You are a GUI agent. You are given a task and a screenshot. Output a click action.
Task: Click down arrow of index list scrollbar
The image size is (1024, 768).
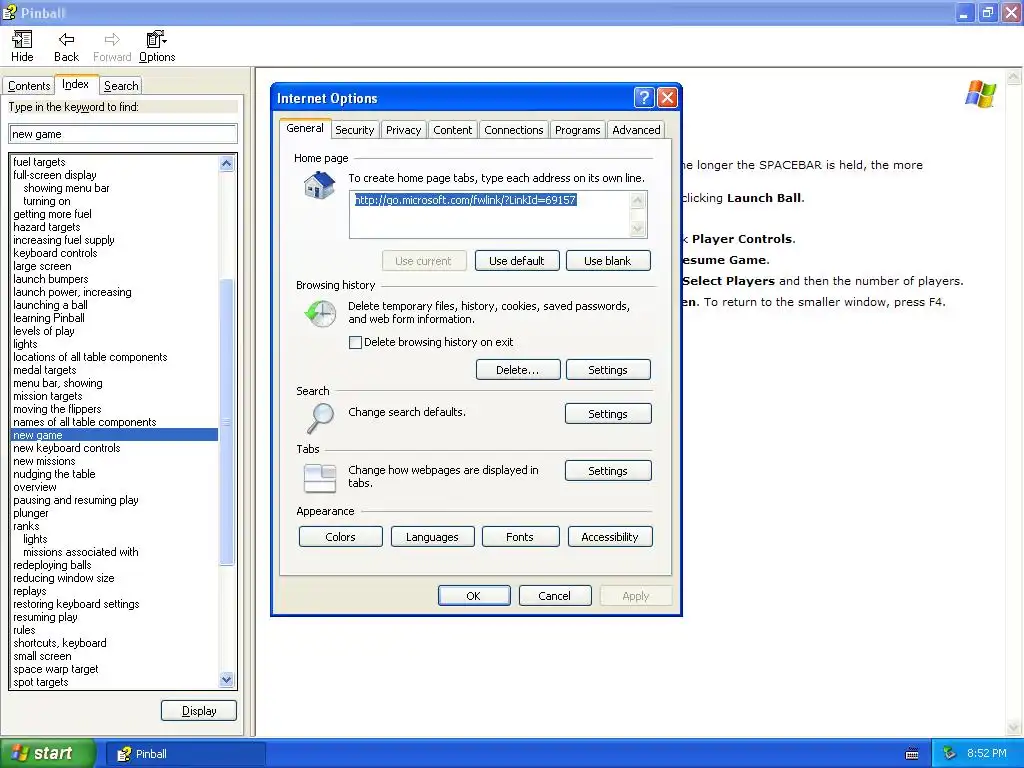tap(227, 680)
